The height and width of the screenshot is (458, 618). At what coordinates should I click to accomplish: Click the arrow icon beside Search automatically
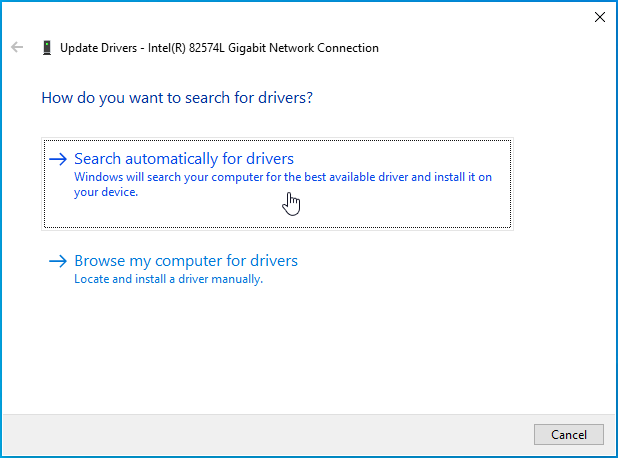[59, 159]
